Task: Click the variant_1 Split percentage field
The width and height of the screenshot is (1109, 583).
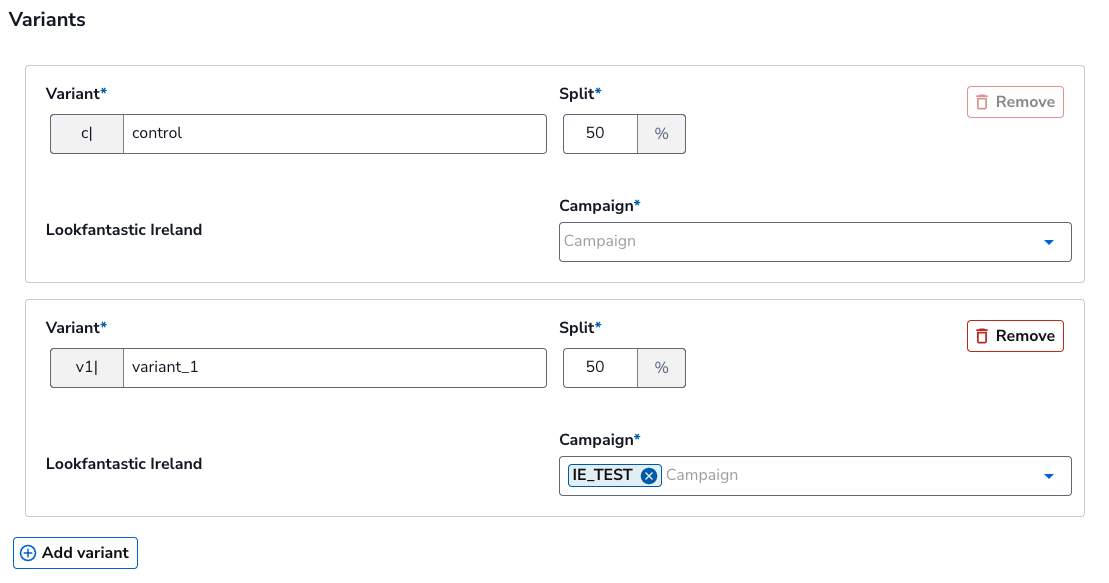Action: [600, 367]
